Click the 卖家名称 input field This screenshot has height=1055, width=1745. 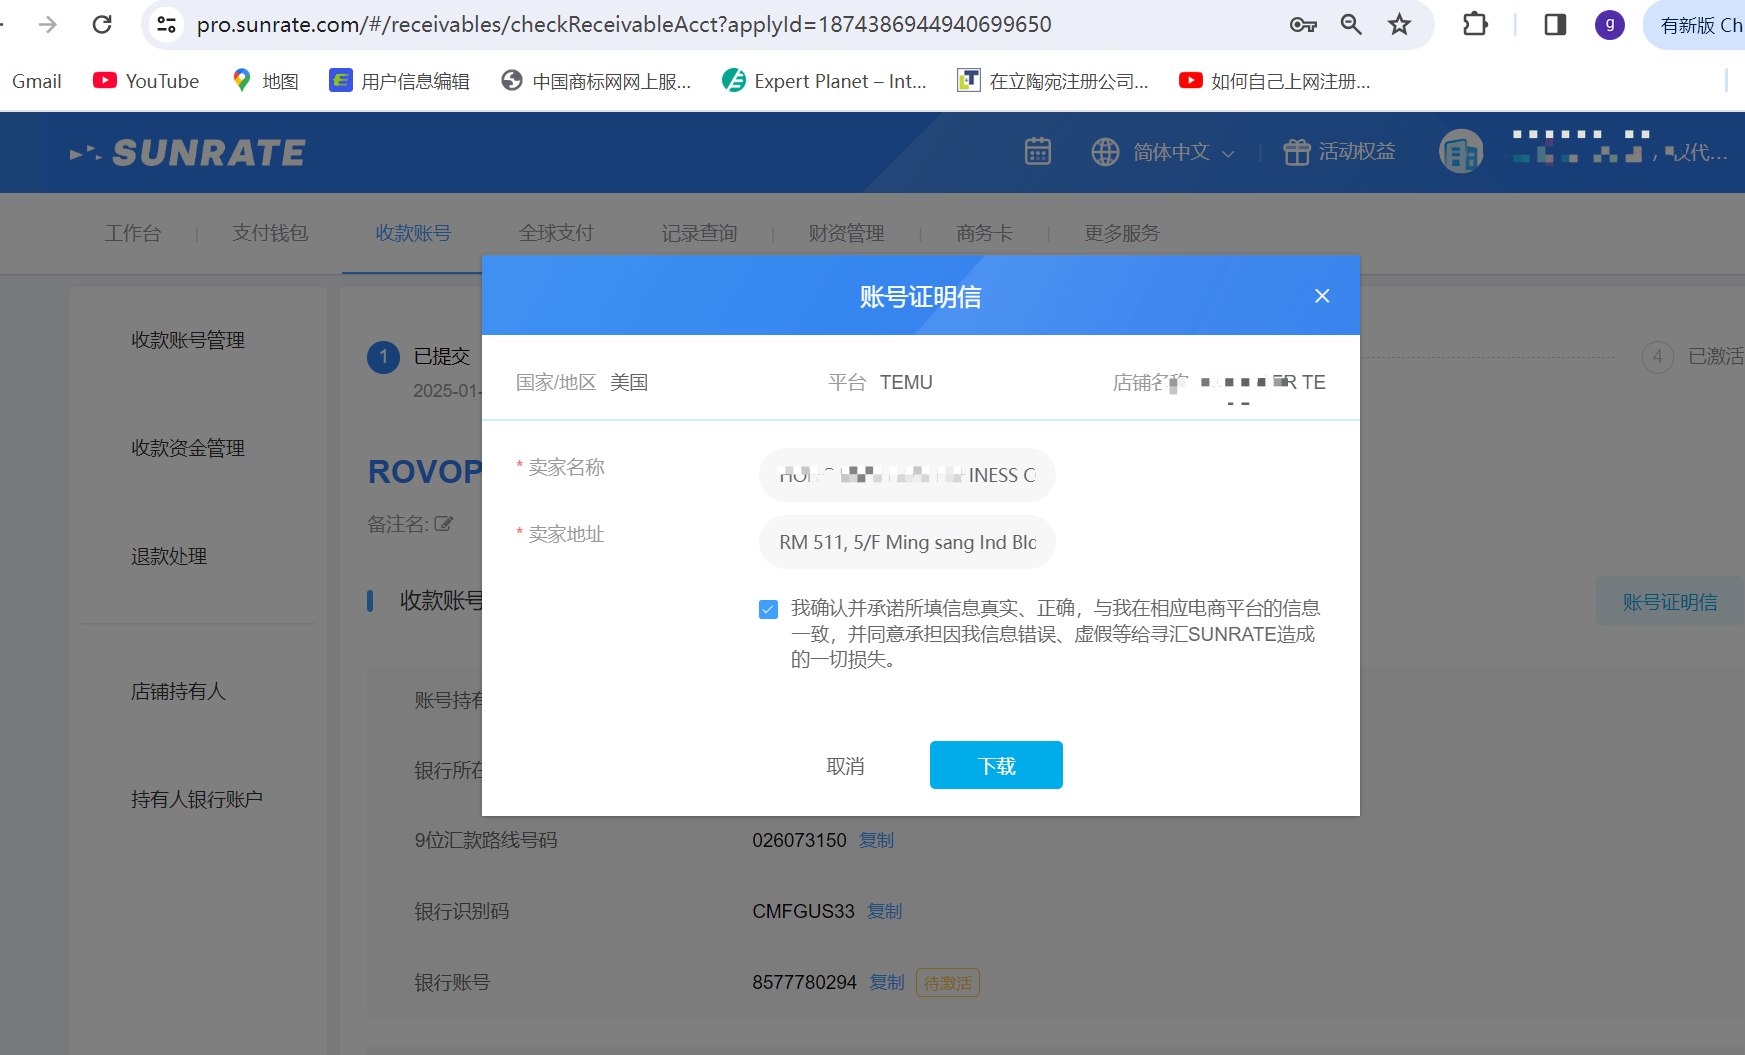[x=907, y=475]
